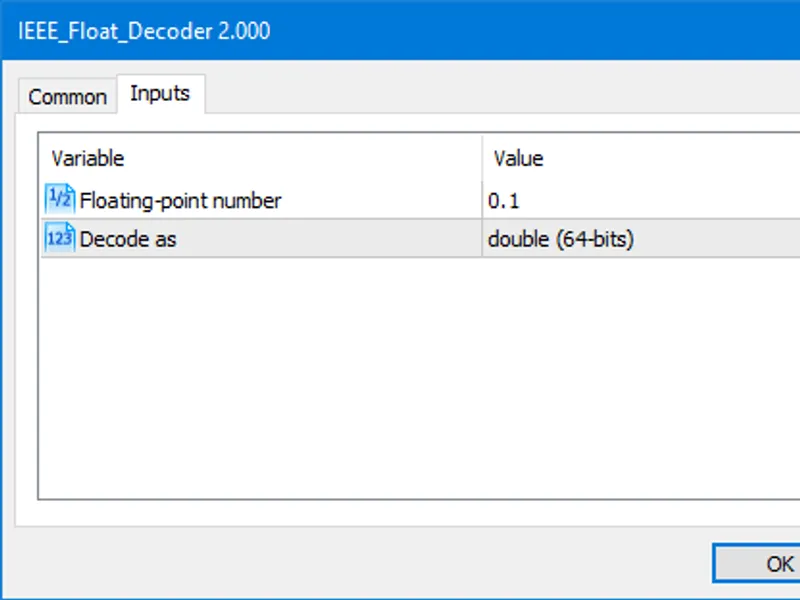Select the Inputs tab
The image size is (800, 600).
click(x=161, y=94)
